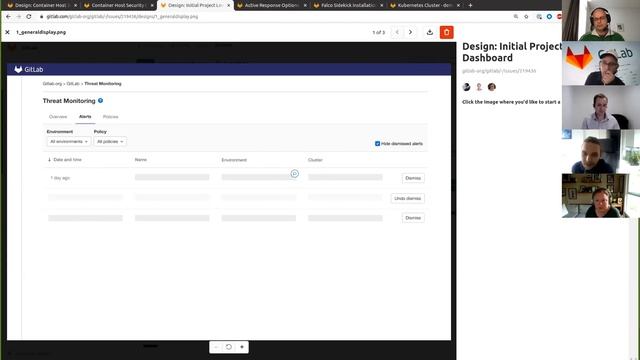The width and height of the screenshot is (640, 360).
Task: Open the GitLab breadcrumb link
Action: (x=73, y=84)
